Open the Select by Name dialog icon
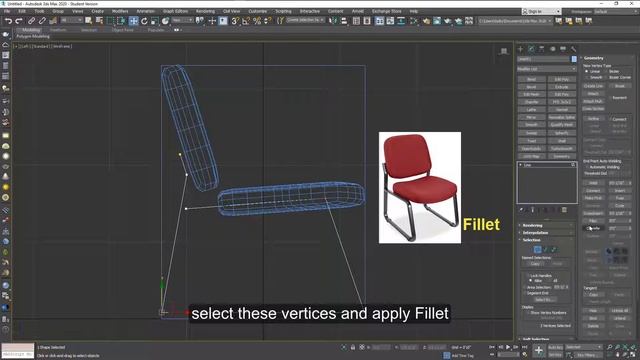Screen dimensions: 640x360 [99, 21]
